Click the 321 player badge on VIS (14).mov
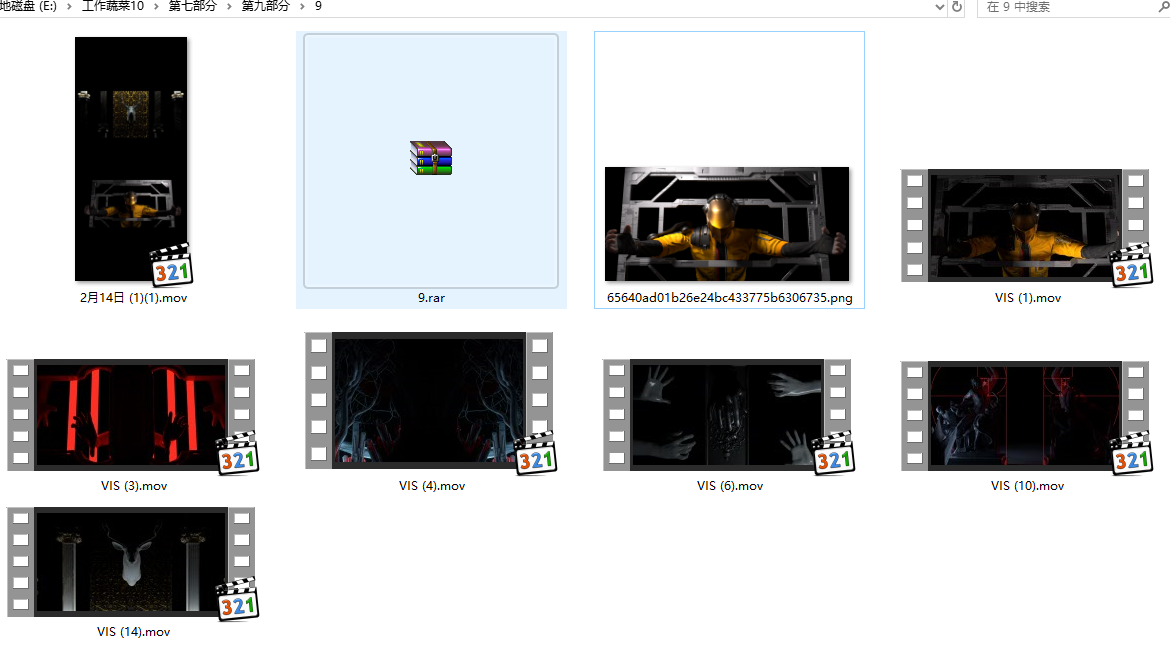1170x650 pixels. tap(238, 599)
